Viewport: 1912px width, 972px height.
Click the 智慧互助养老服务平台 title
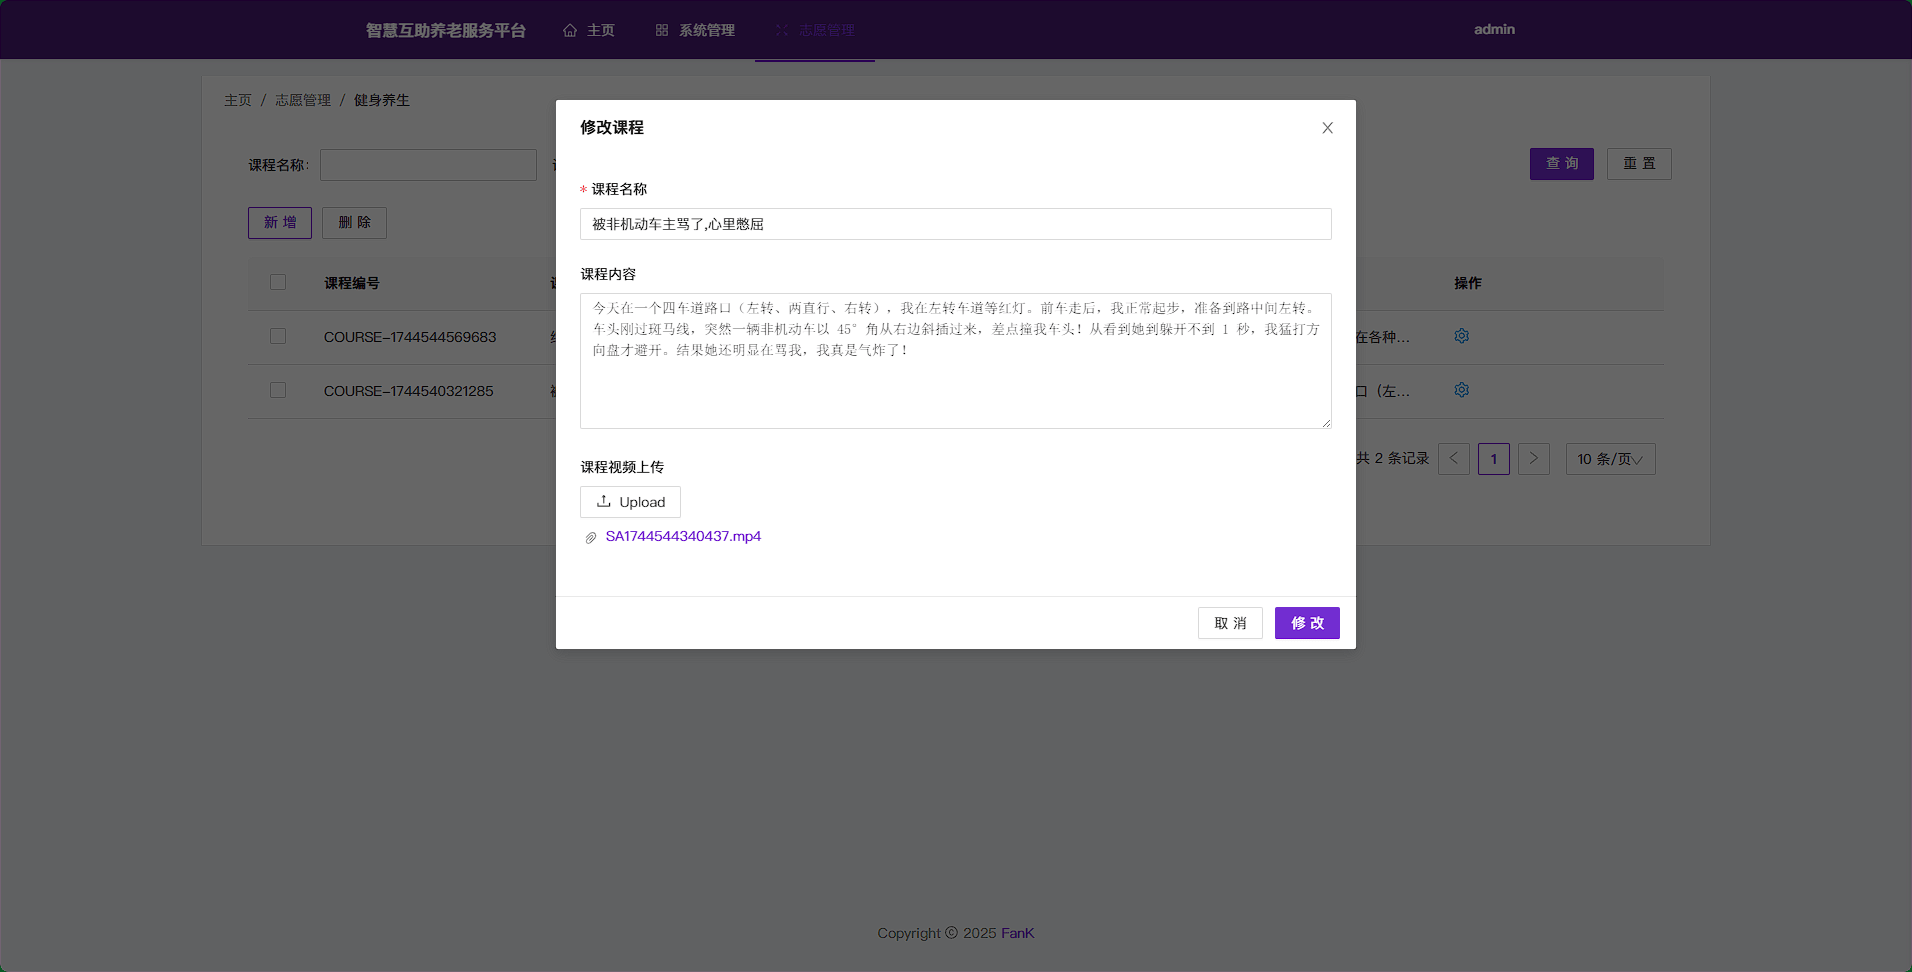click(x=446, y=30)
